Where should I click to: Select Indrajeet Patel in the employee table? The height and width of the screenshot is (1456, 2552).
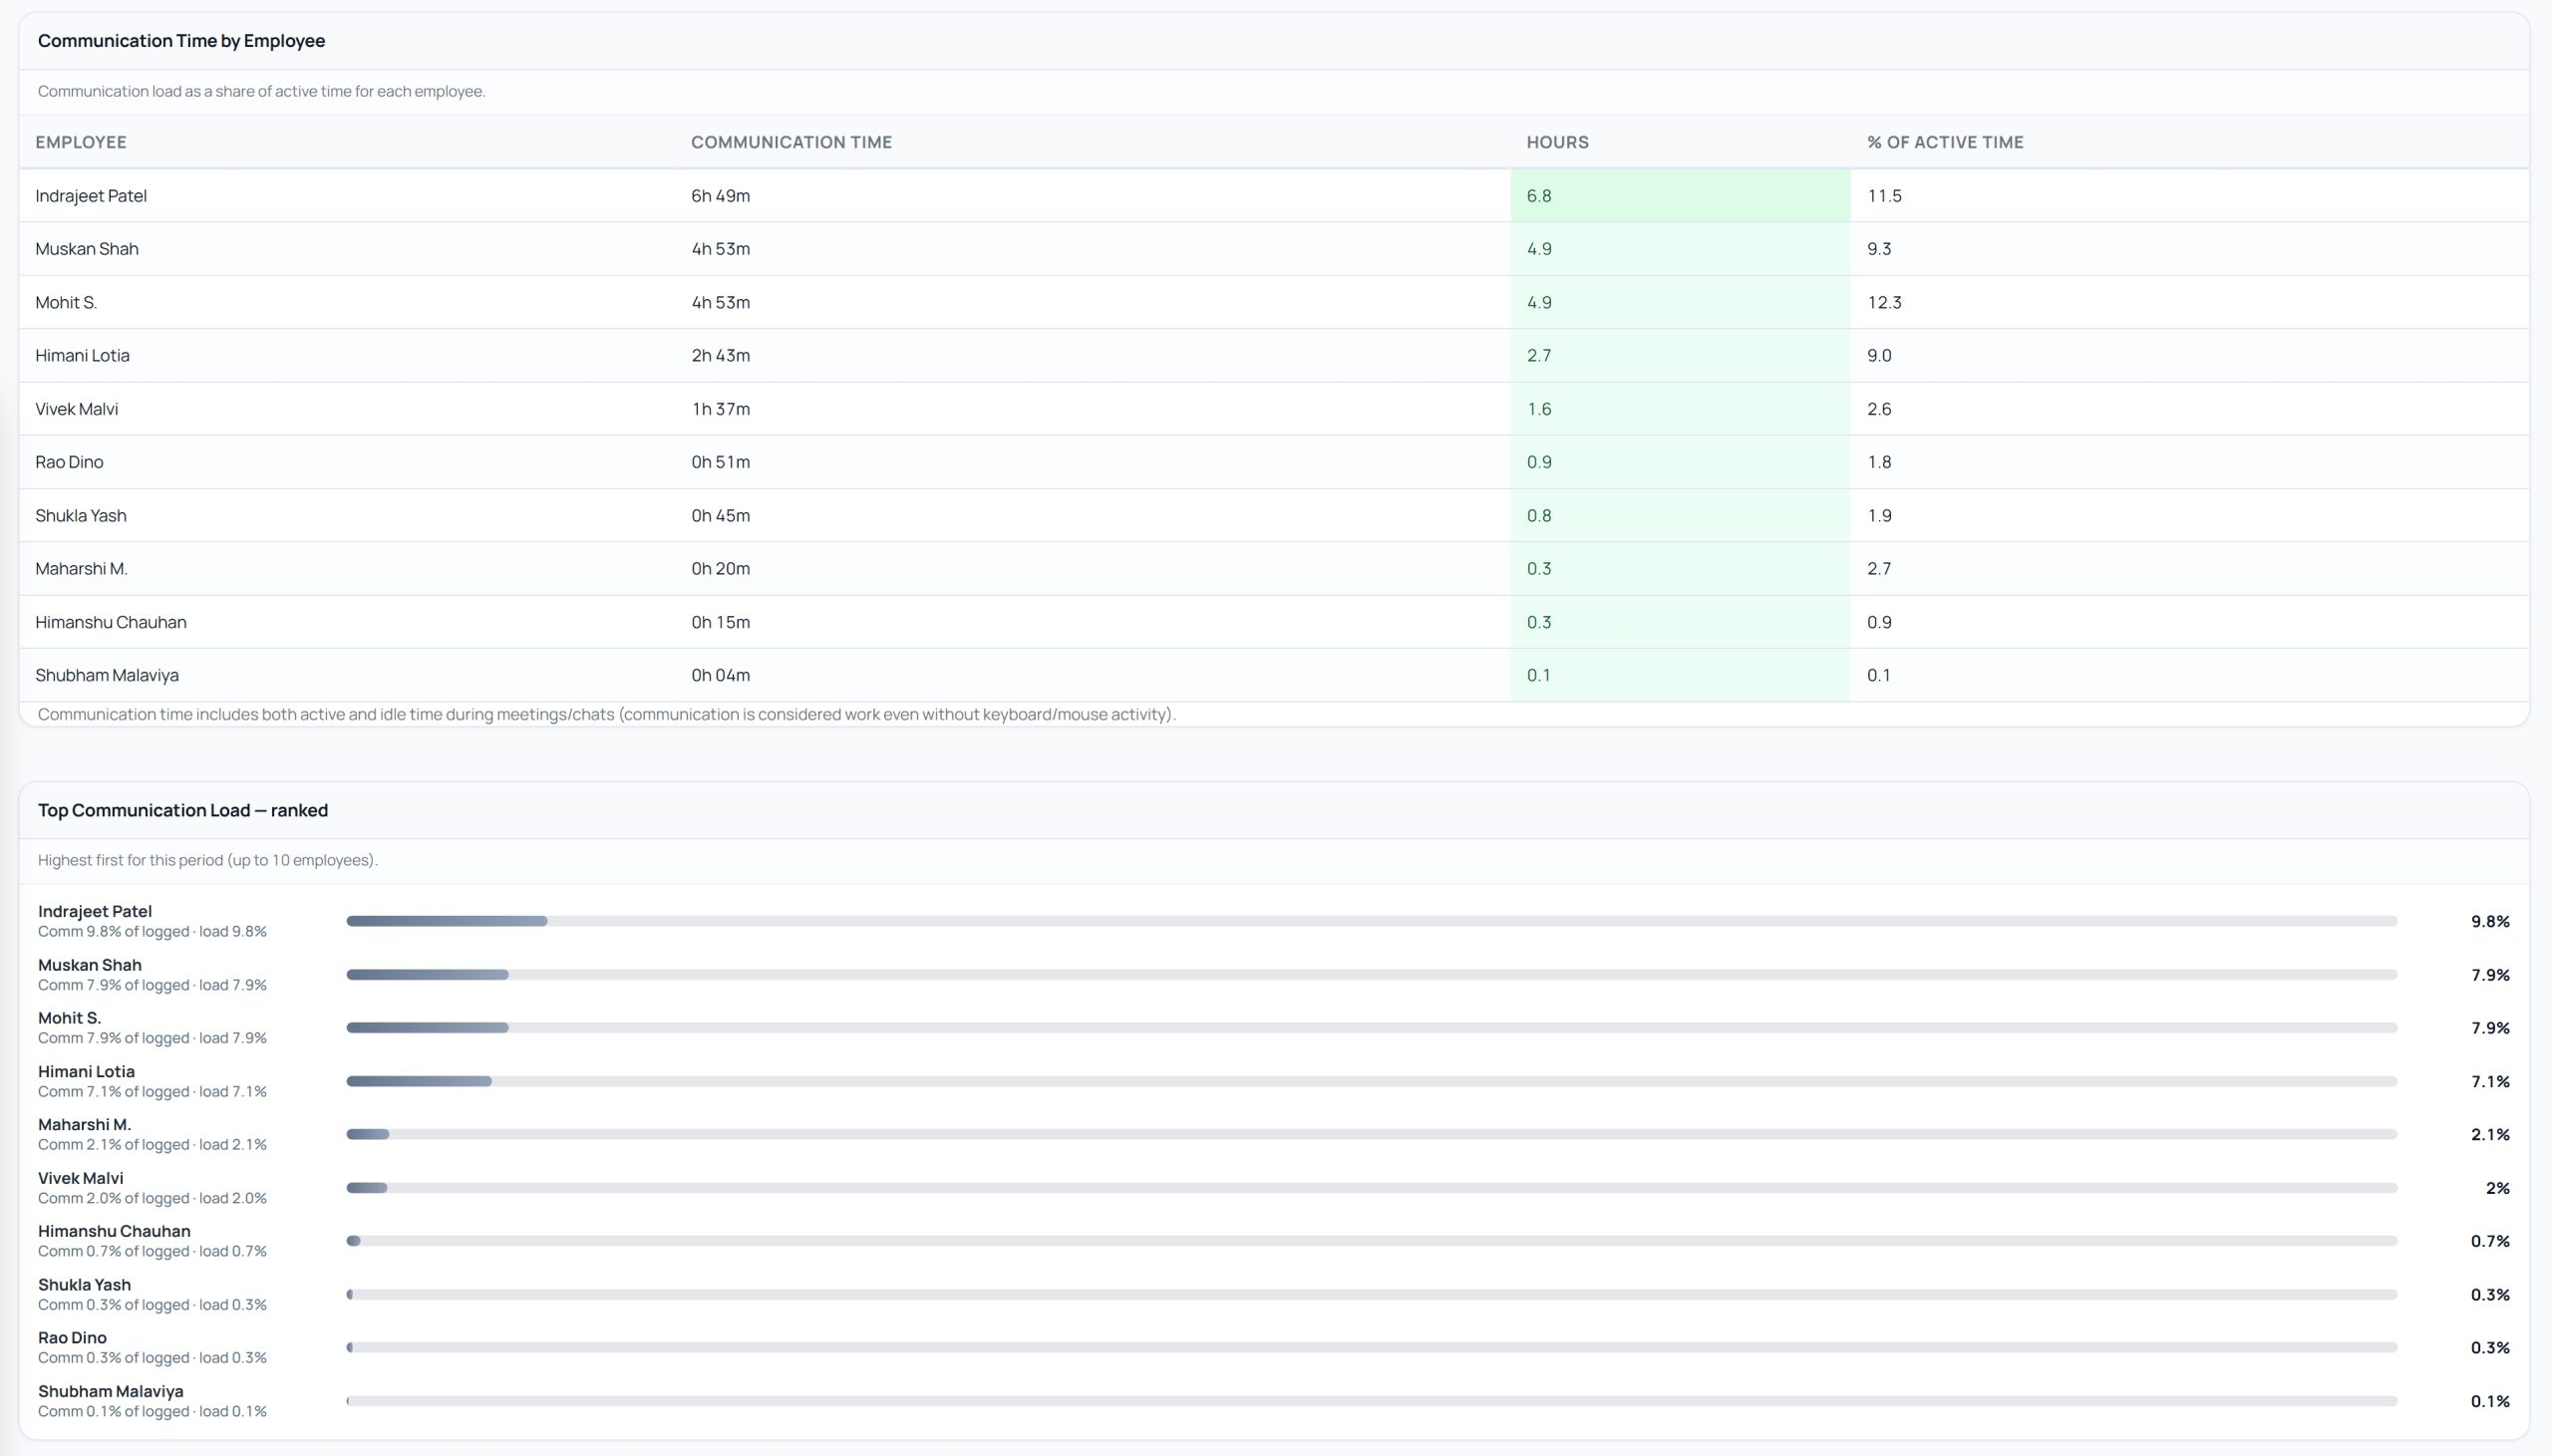pos(91,196)
